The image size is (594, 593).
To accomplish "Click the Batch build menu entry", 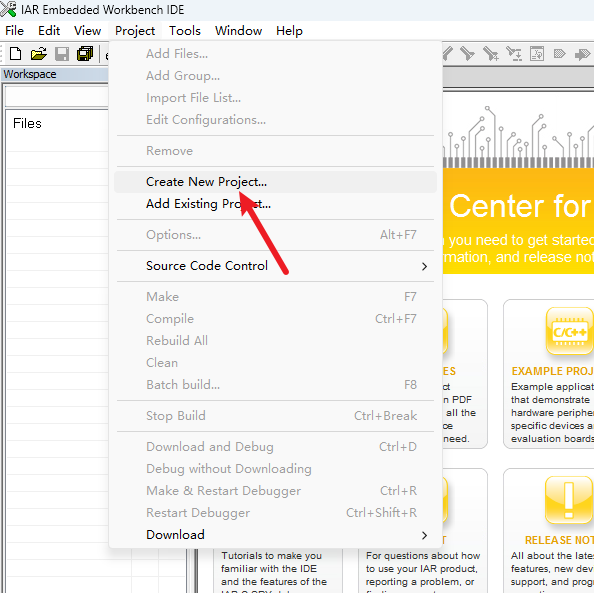I will [x=275, y=385].
